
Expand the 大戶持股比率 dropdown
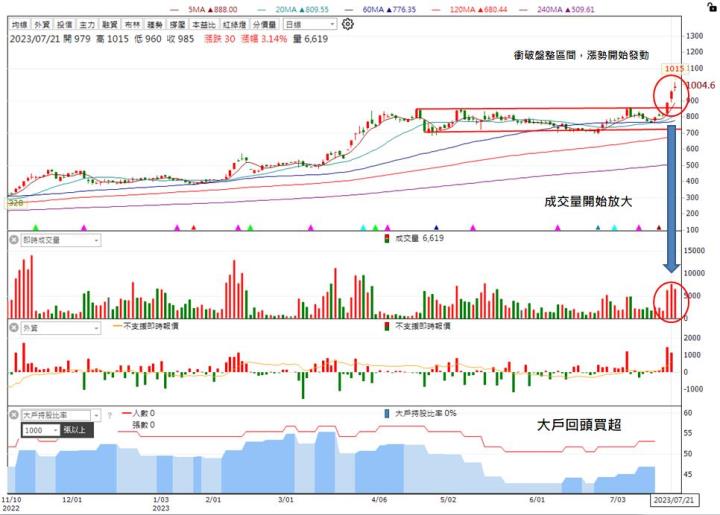coord(96,414)
